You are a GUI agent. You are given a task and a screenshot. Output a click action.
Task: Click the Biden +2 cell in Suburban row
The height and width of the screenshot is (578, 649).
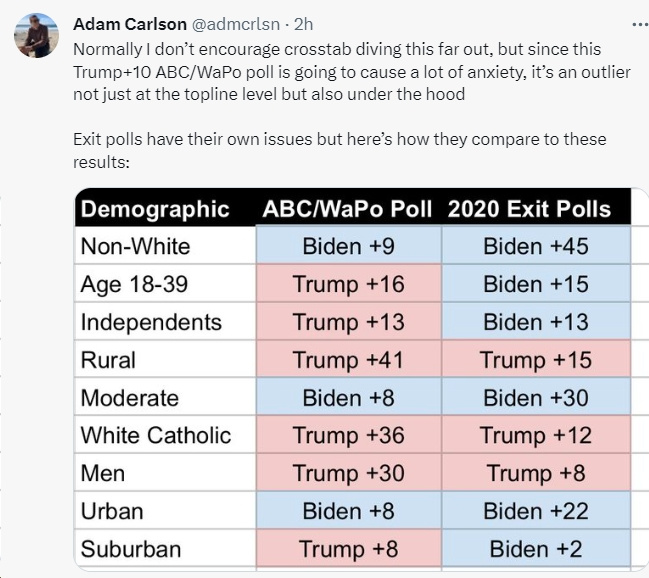535,549
